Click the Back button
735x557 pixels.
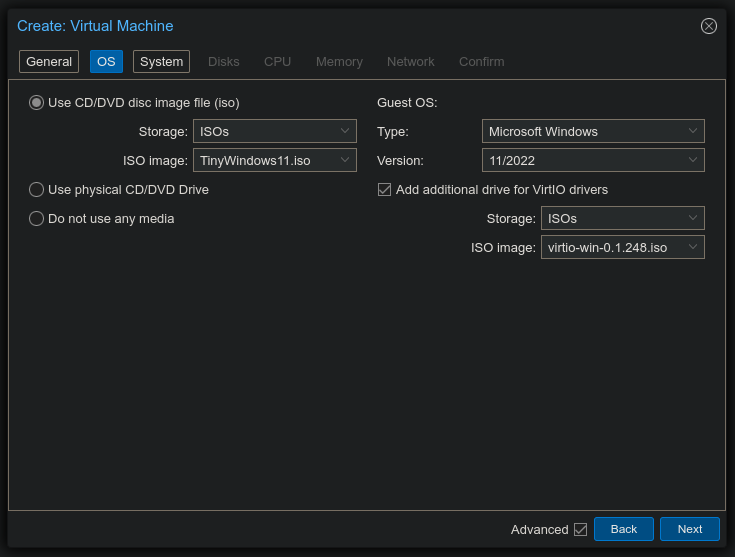[x=623, y=530]
